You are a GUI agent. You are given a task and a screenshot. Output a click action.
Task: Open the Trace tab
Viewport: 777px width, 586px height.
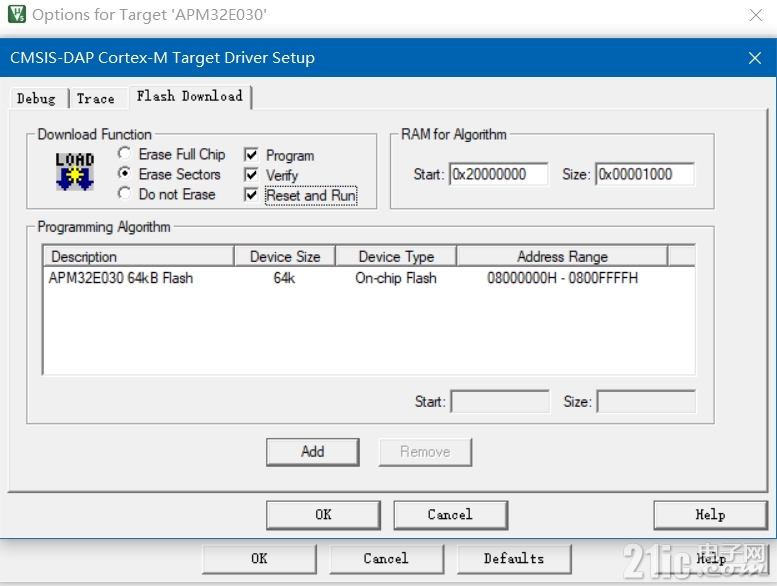click(x=96, y=99)
